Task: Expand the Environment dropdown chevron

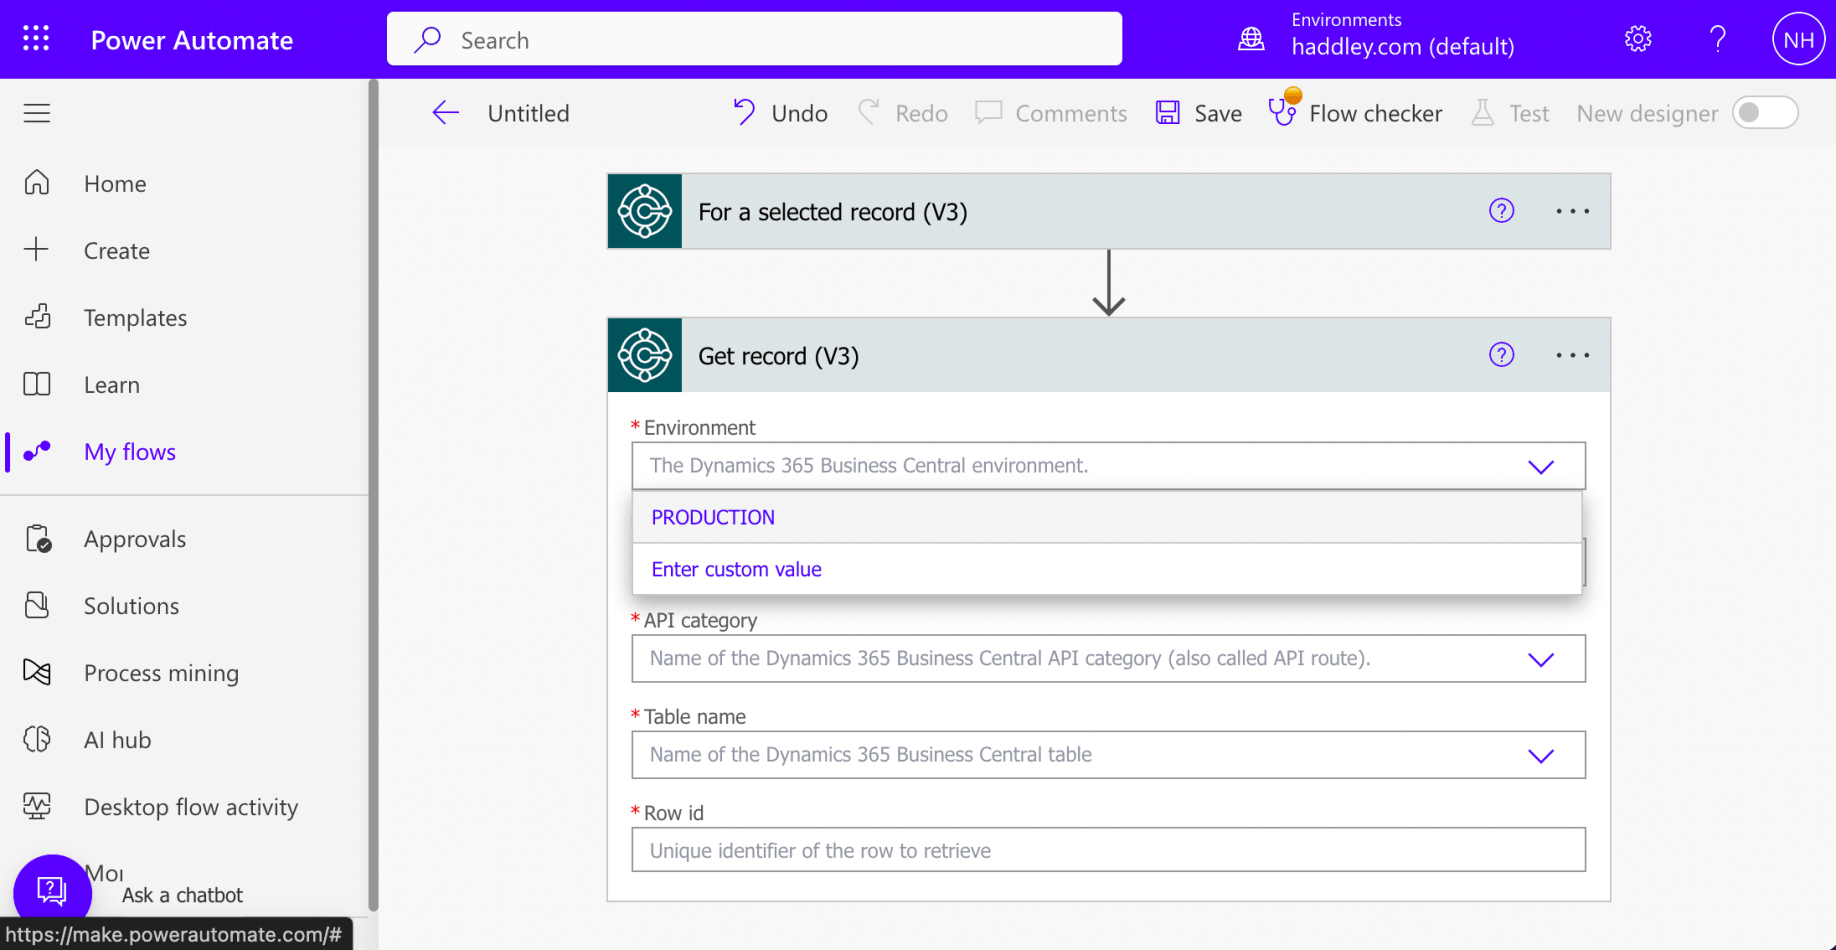Action: (x=1540, y=466)
